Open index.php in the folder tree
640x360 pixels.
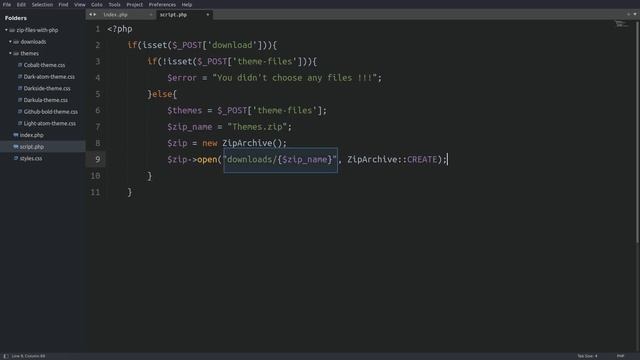(31, 135)
